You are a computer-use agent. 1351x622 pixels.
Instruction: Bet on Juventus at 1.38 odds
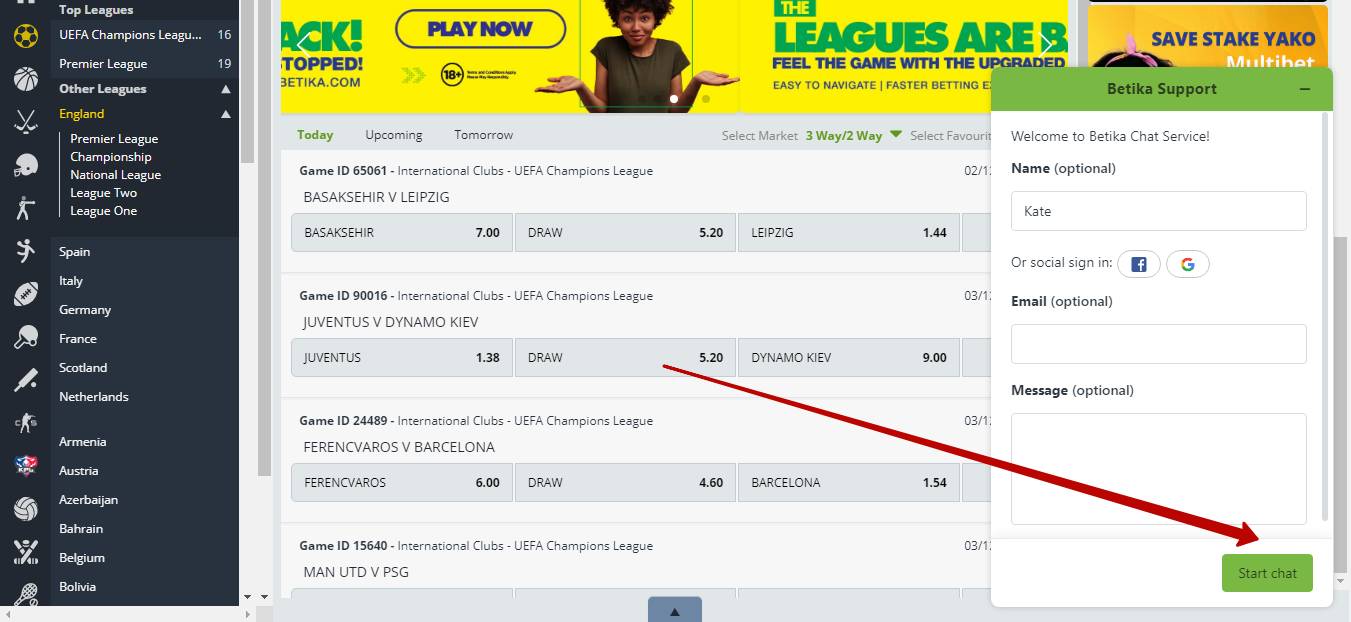pos(402,358)
